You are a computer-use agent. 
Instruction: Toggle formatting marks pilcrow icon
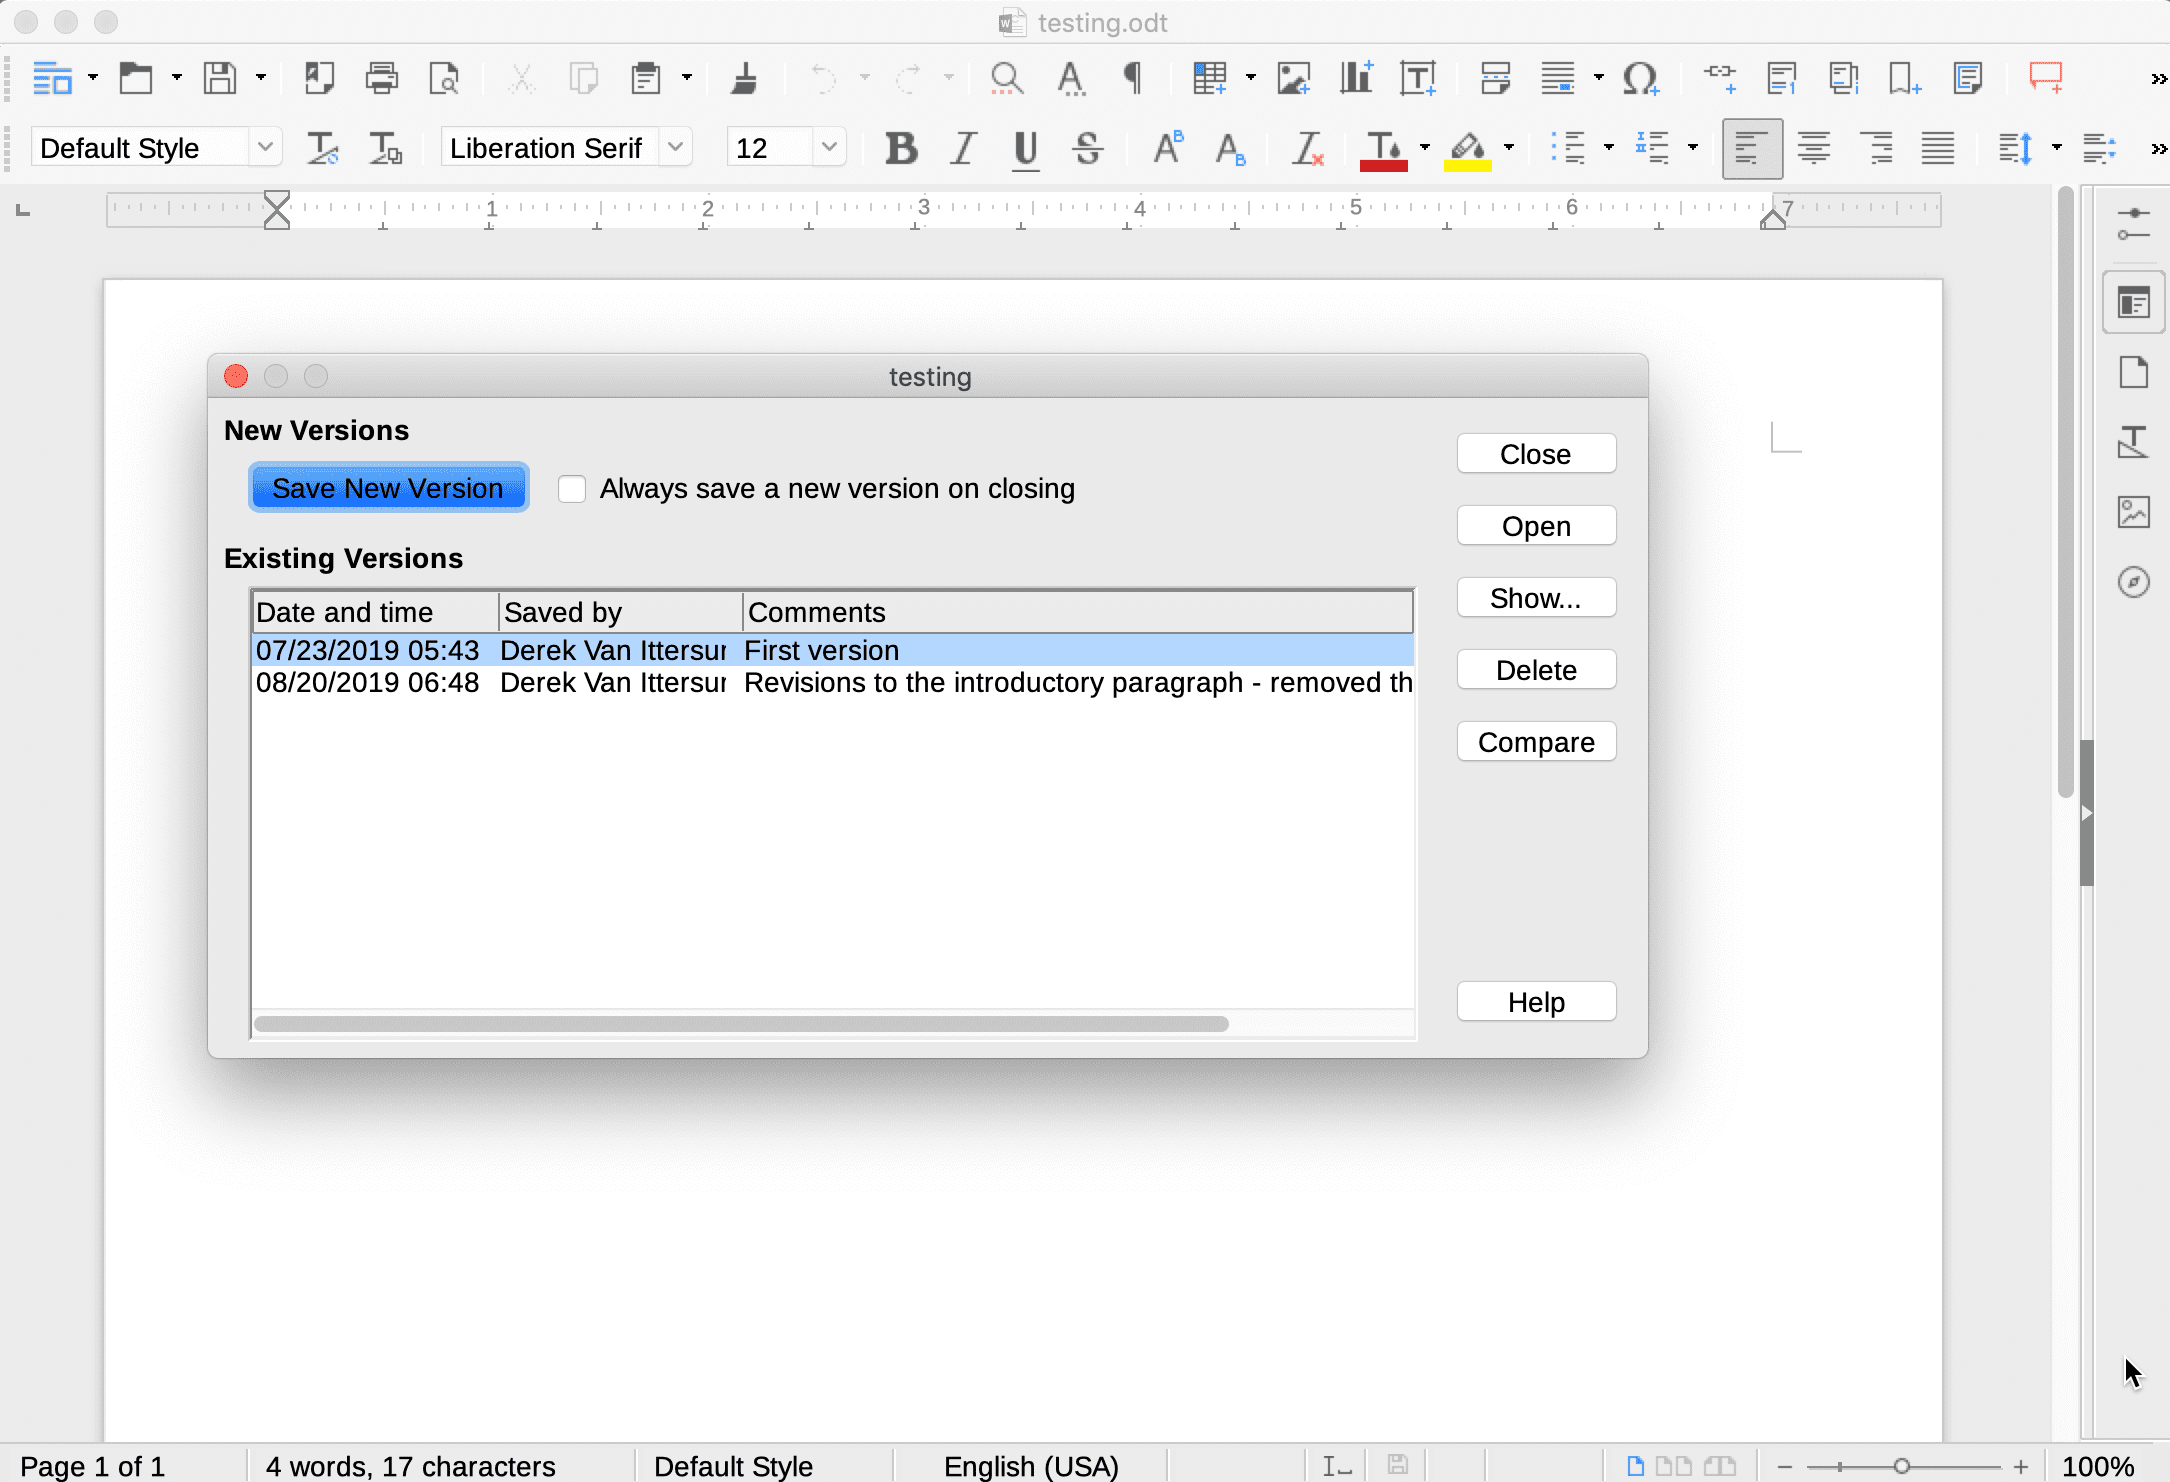click(1133, 78)
